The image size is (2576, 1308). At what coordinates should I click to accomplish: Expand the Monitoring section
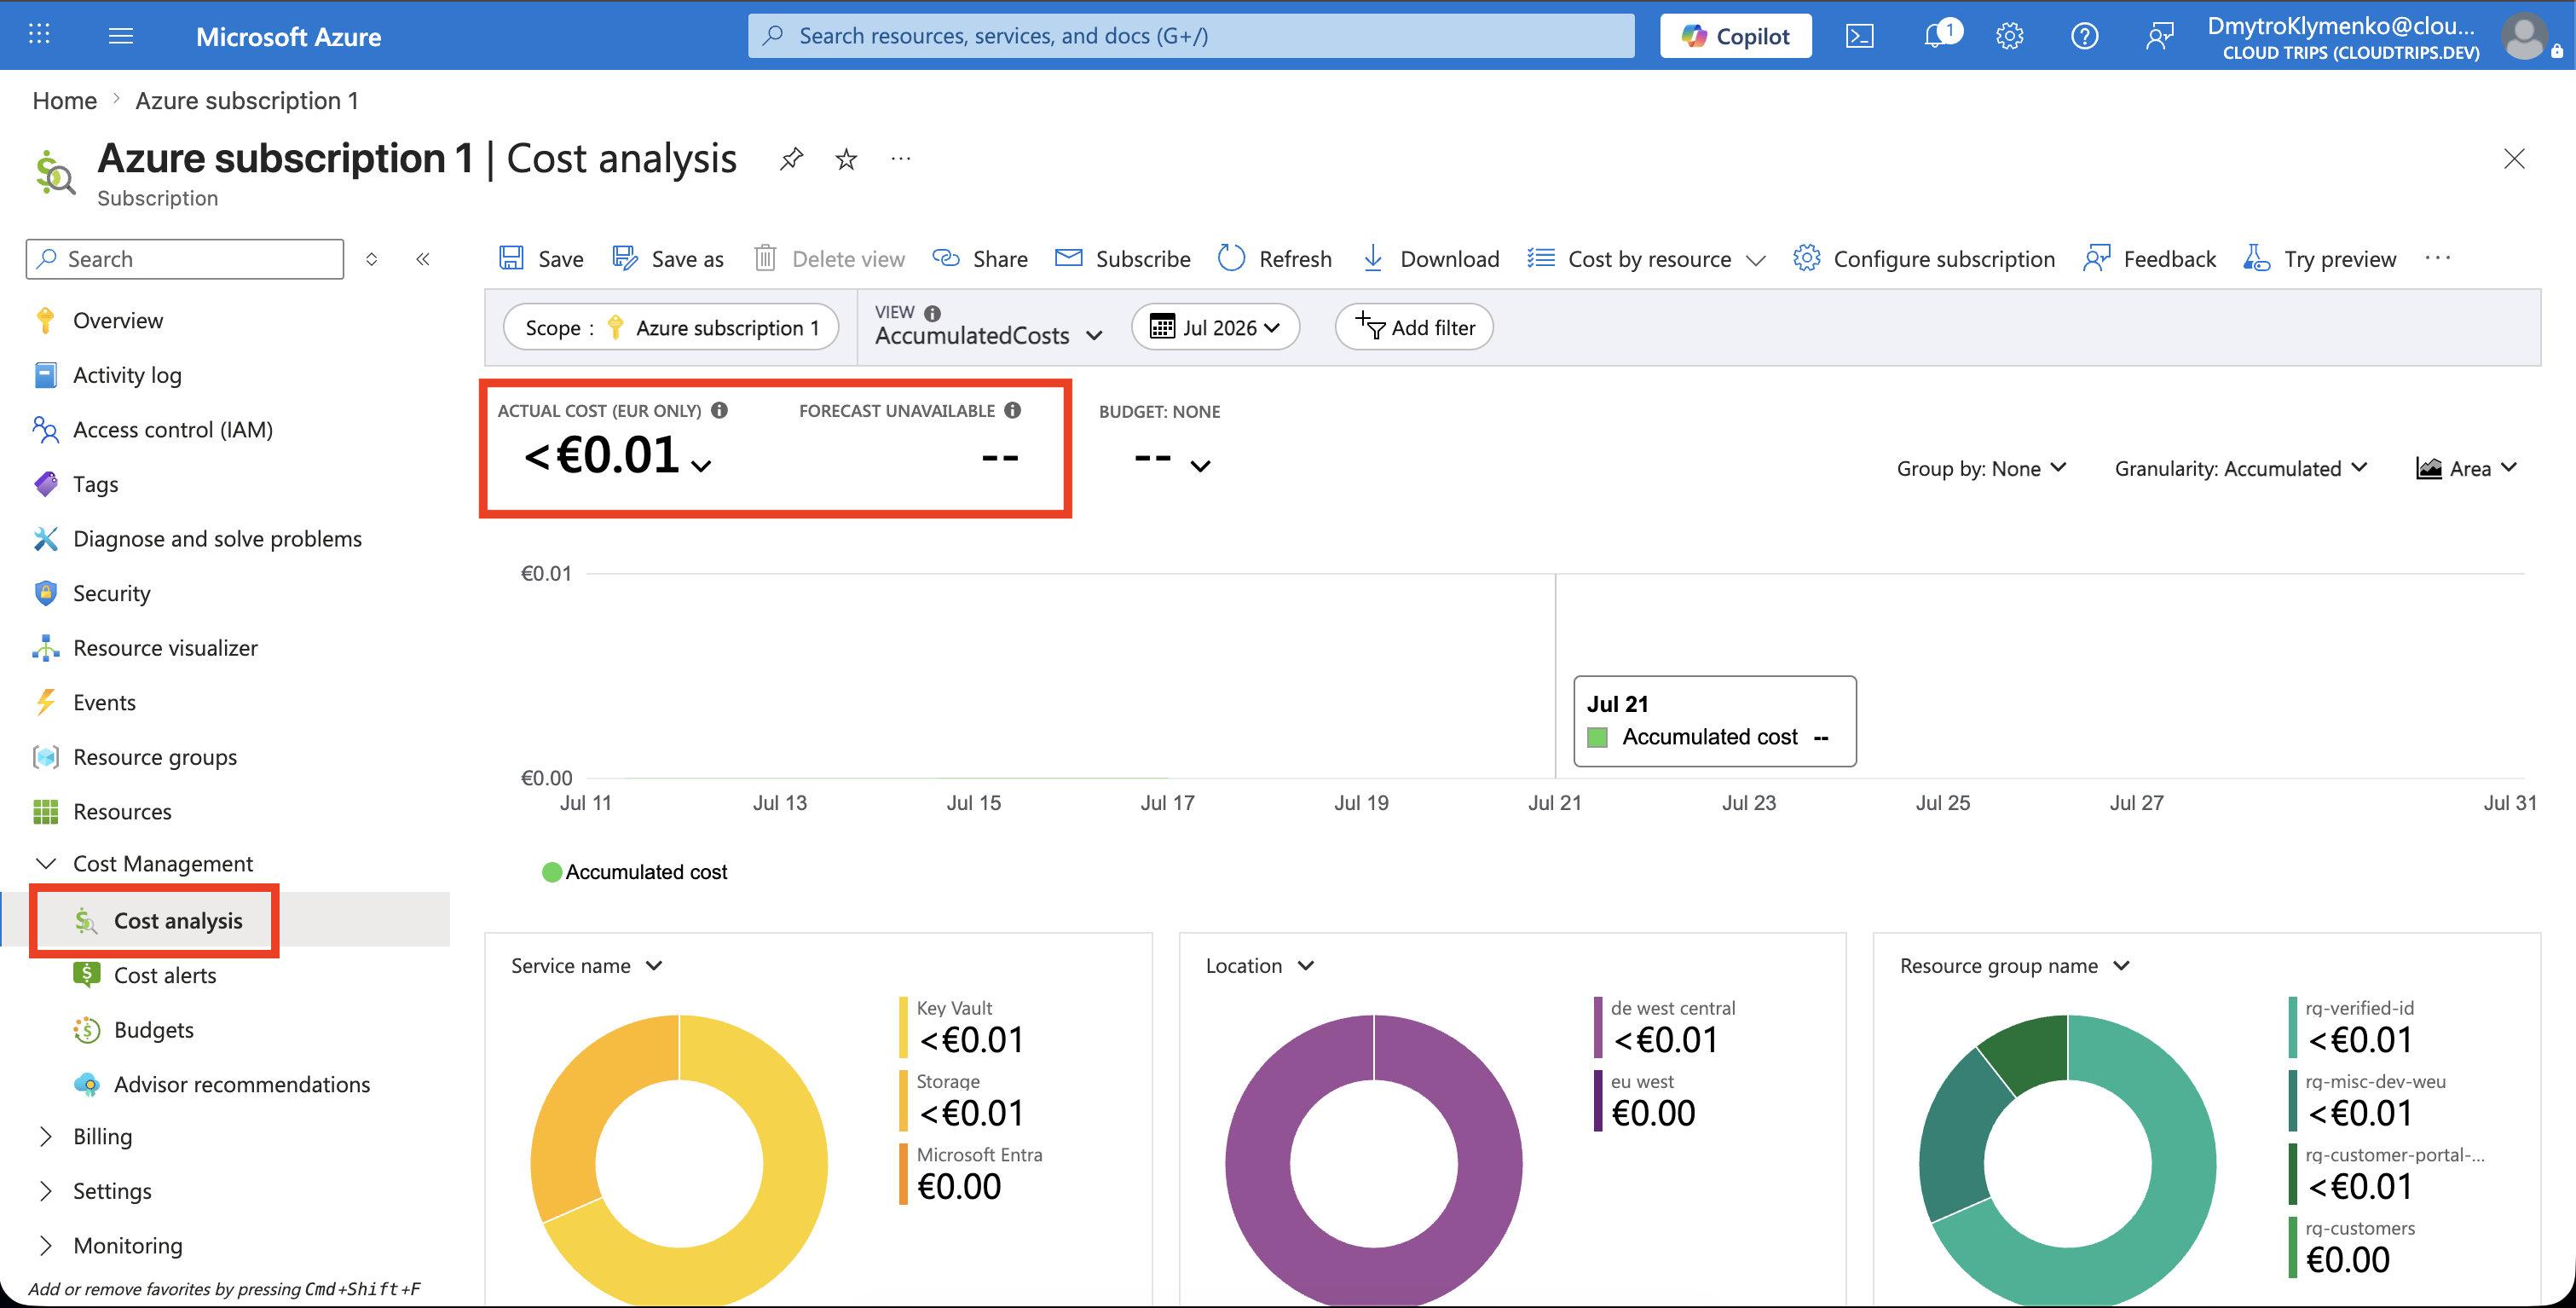point(46,1245)
